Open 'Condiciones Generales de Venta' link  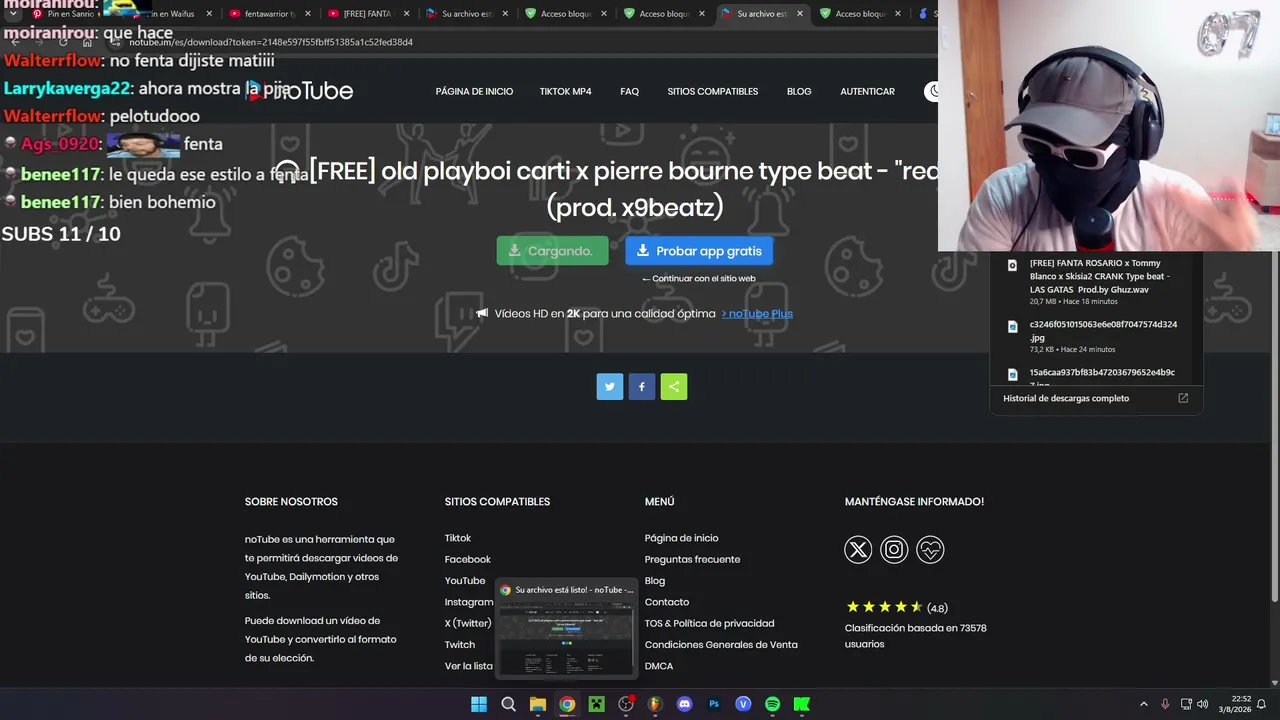[x=721, y=645]
